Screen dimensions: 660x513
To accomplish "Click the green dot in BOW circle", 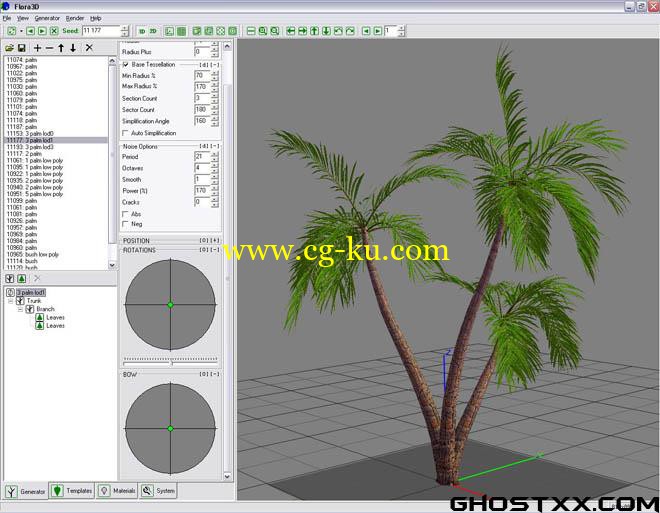I will point(170,428).
